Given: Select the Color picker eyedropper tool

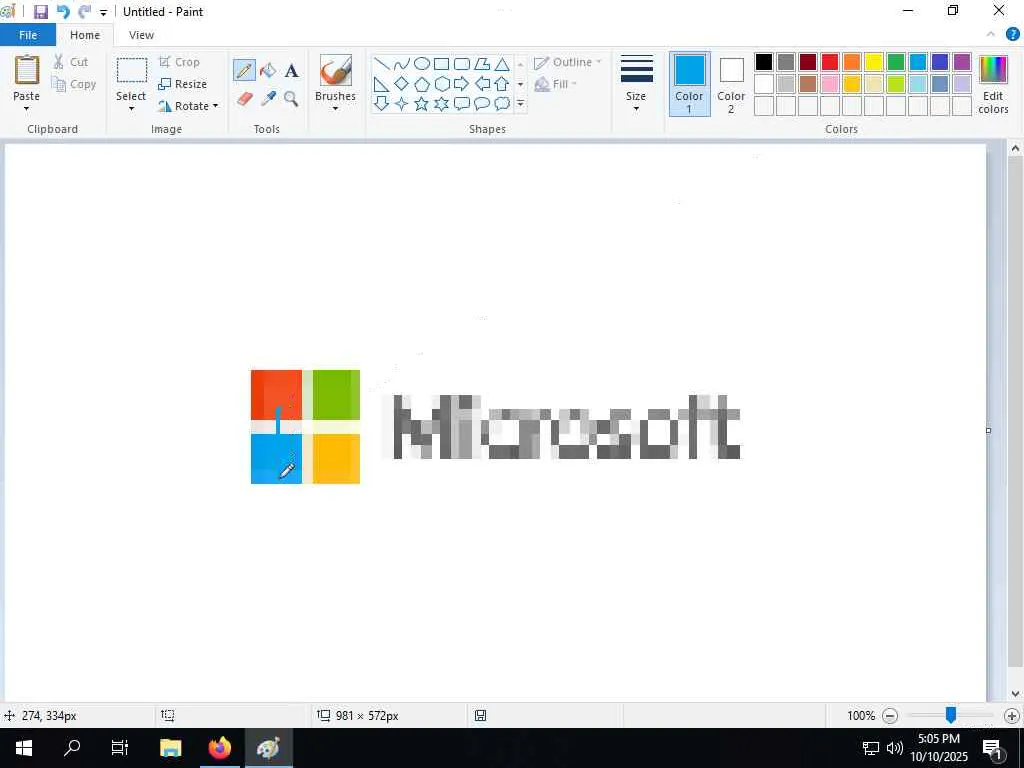Looking at the screenshot, I should point(268,99).
